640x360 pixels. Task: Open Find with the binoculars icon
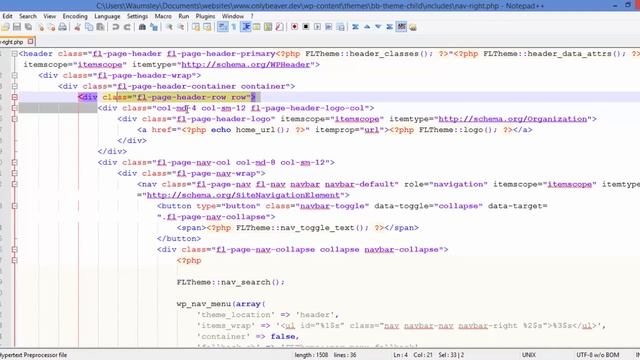pos(142,27)
